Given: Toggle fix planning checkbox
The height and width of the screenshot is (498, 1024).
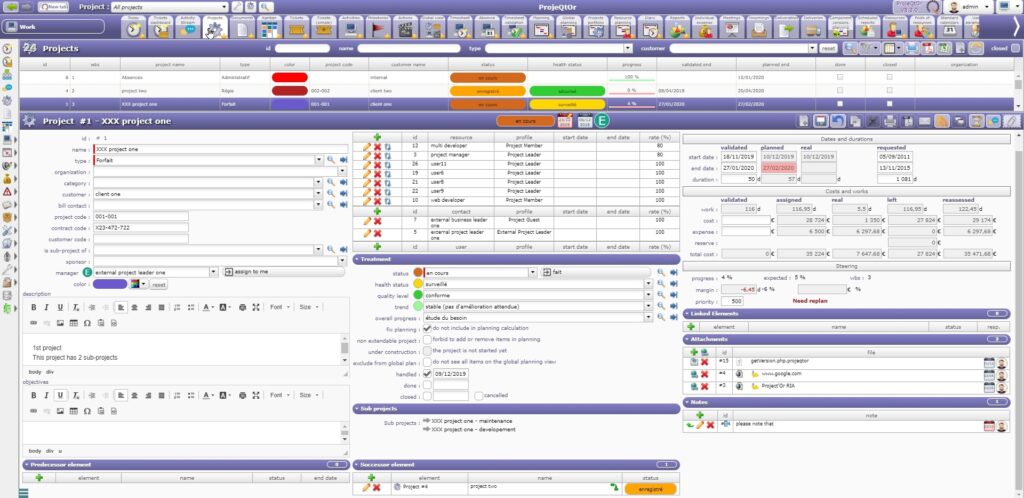Looking at the screenshot, I should [x=427, y=328].
